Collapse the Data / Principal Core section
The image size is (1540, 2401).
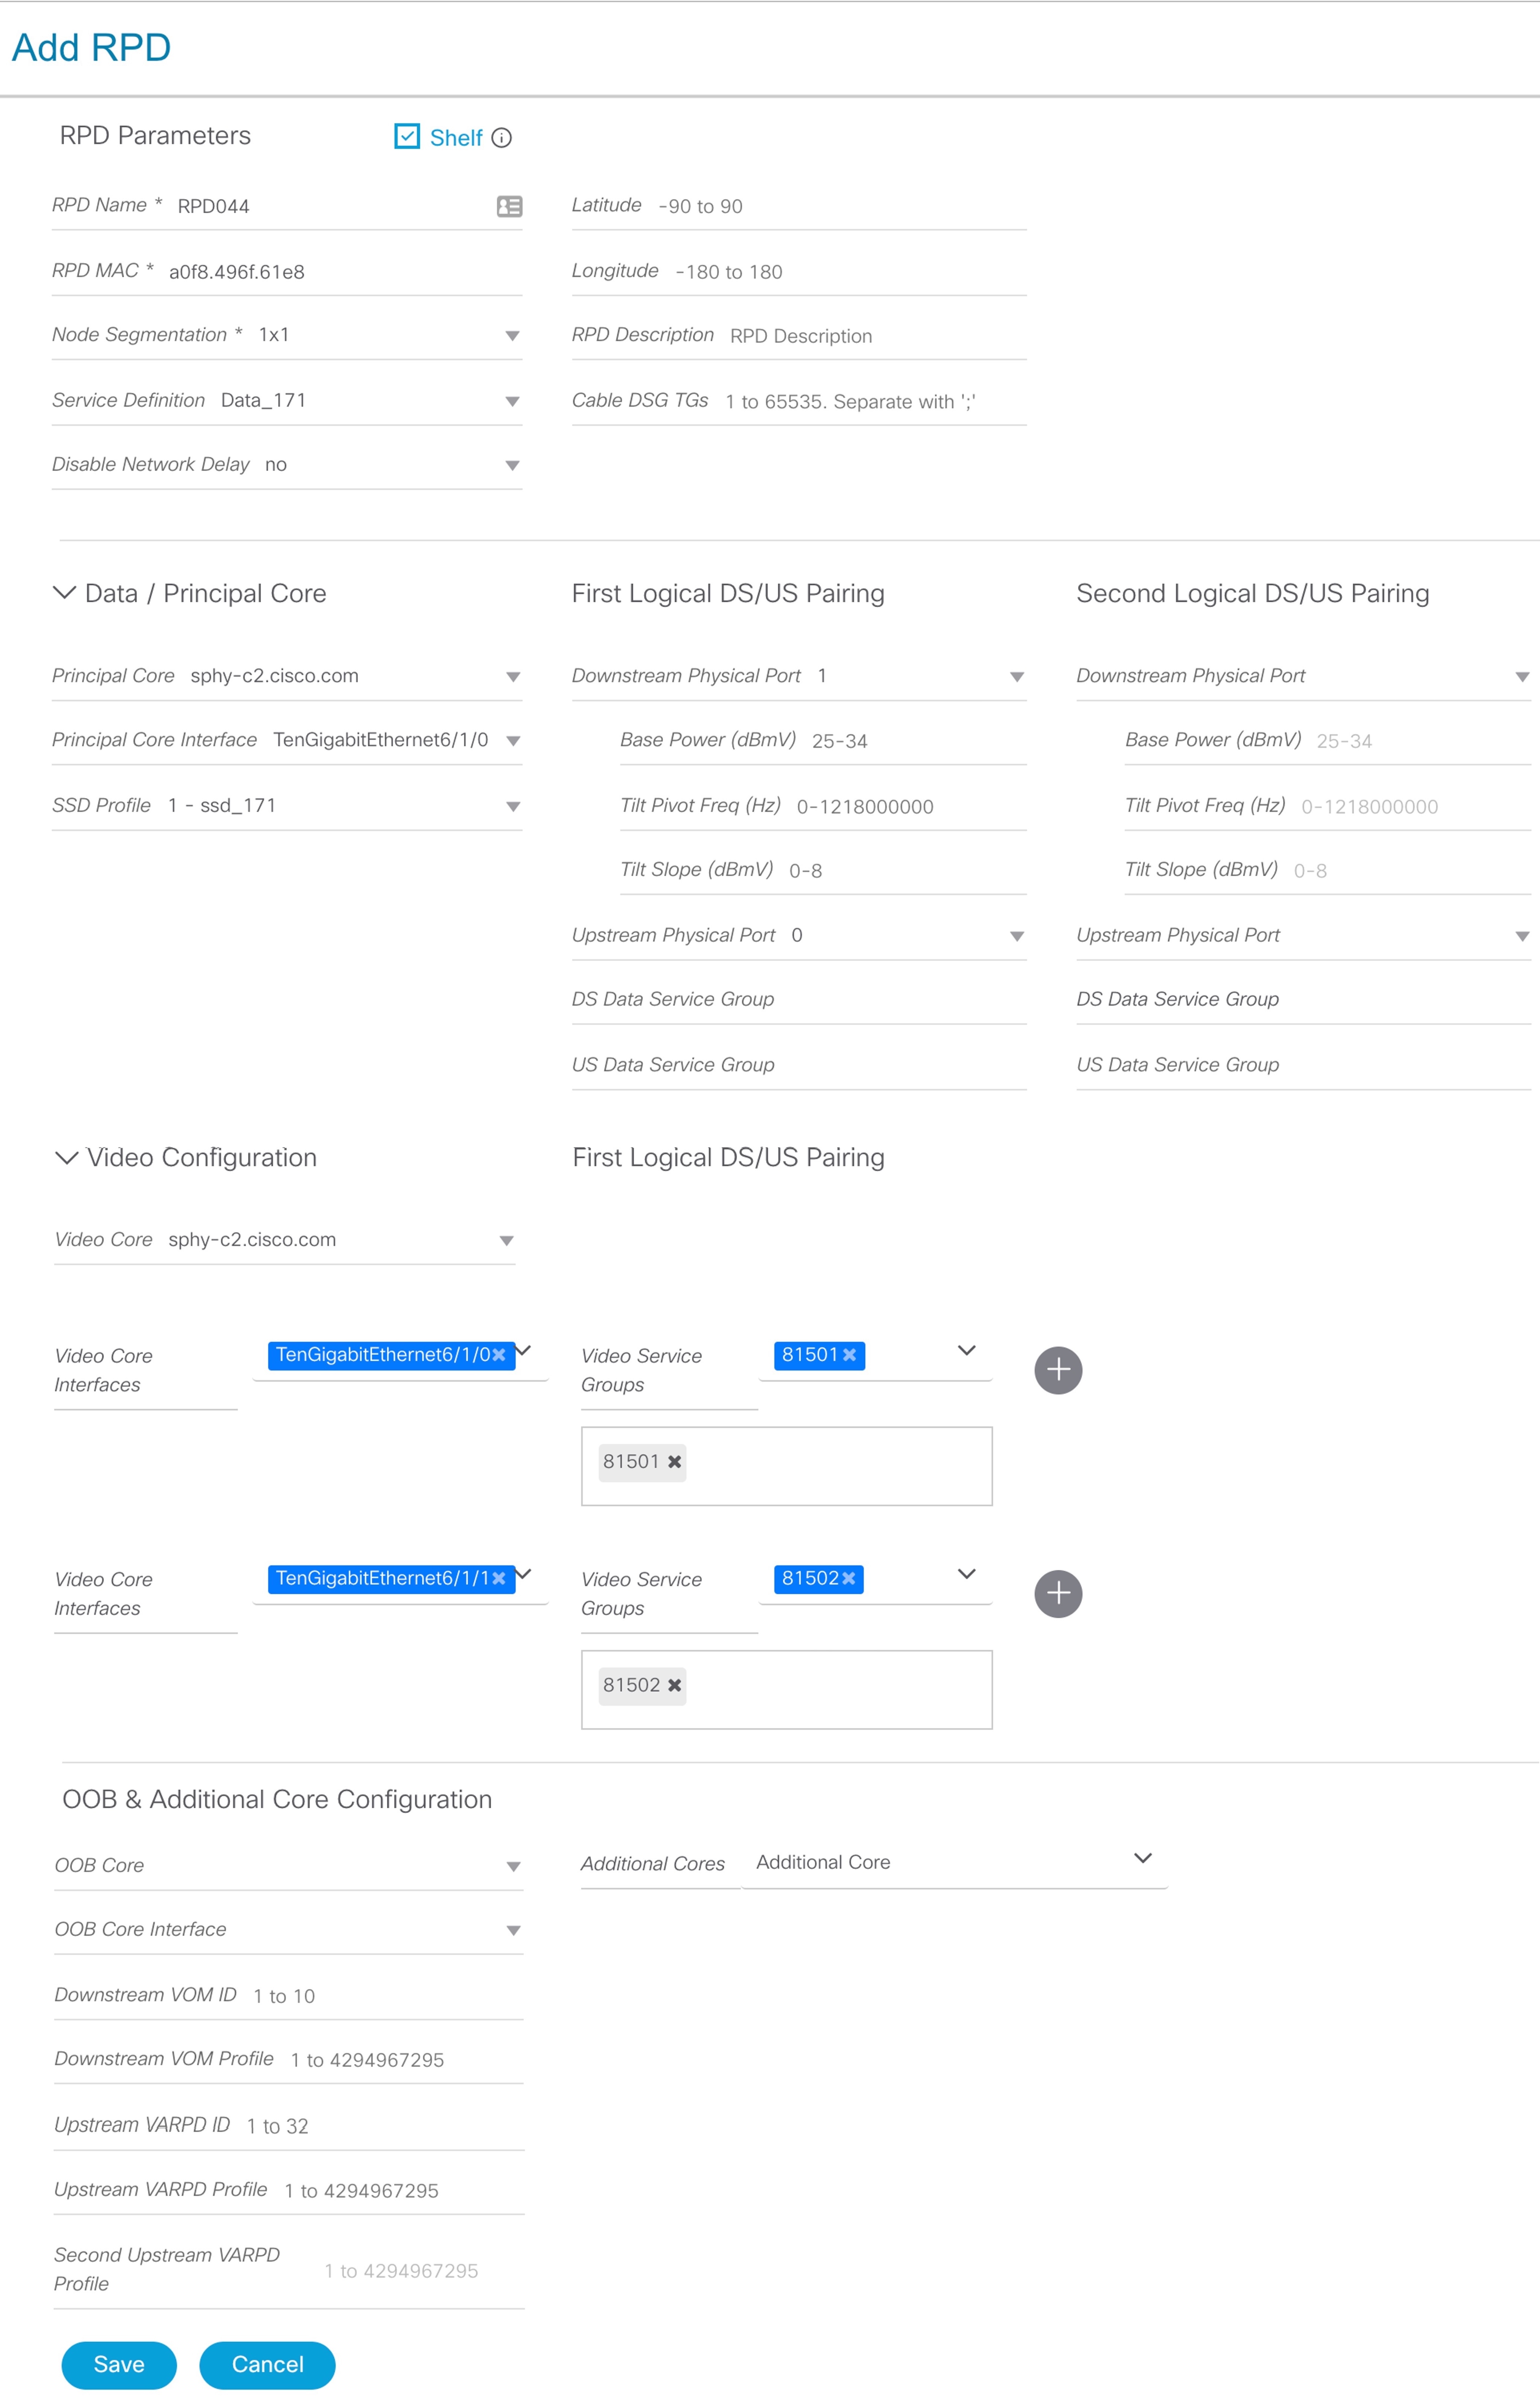pyautogui.click(x=64, y=593)
